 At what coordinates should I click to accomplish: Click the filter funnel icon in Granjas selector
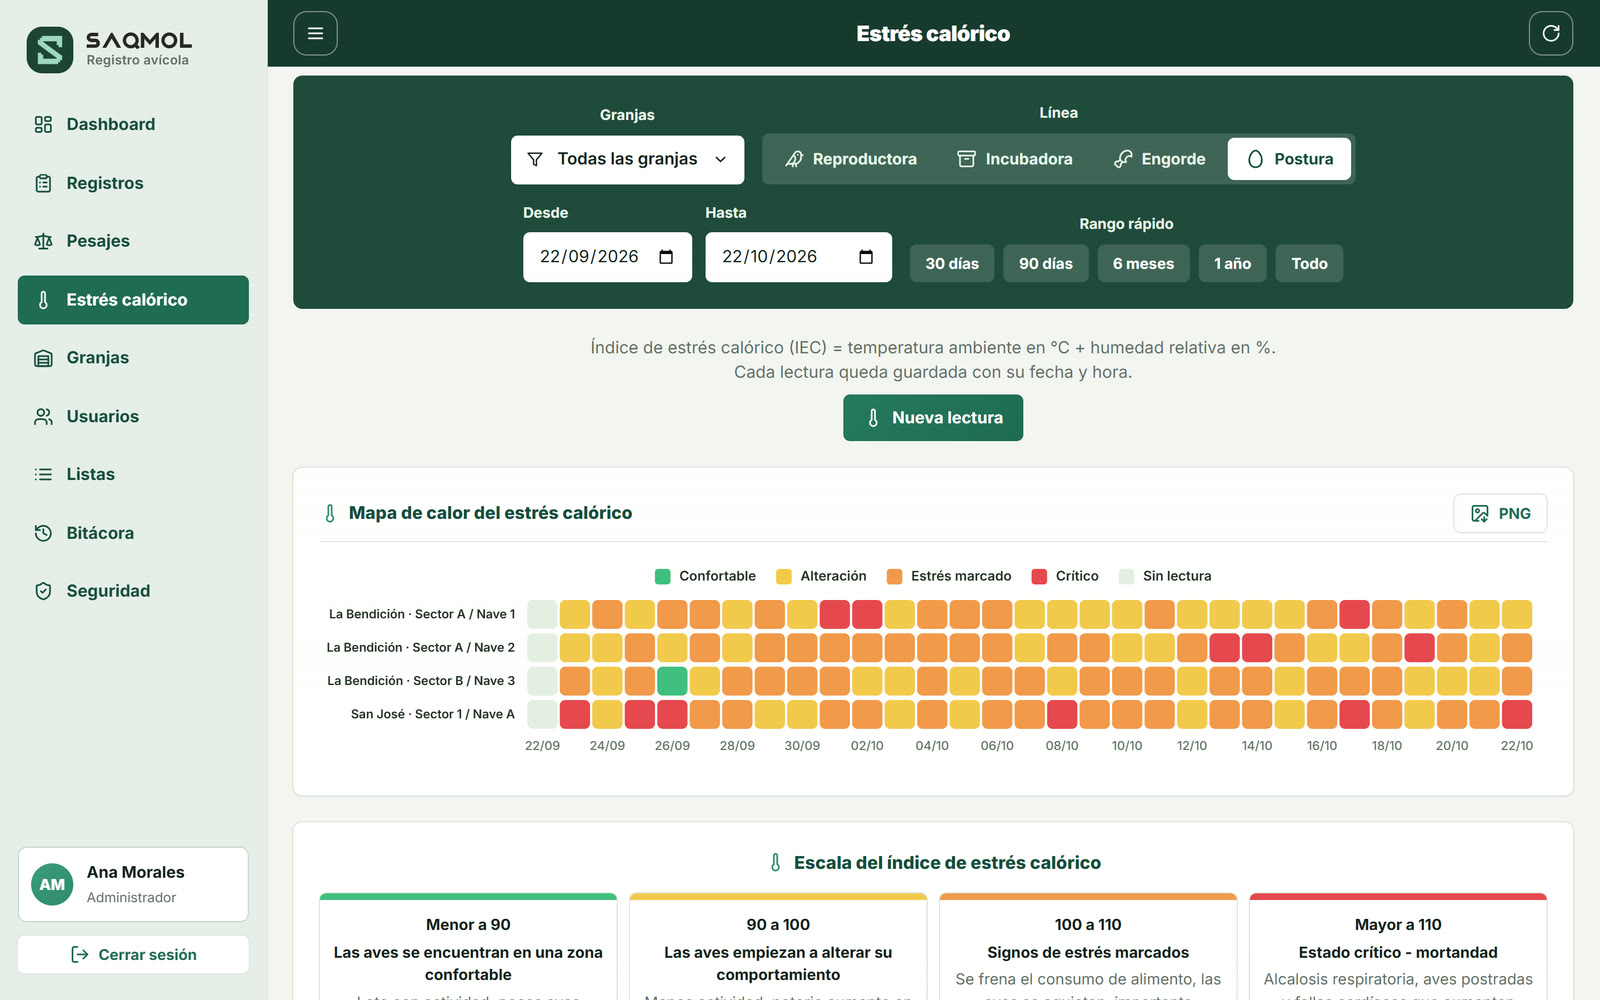535,160
